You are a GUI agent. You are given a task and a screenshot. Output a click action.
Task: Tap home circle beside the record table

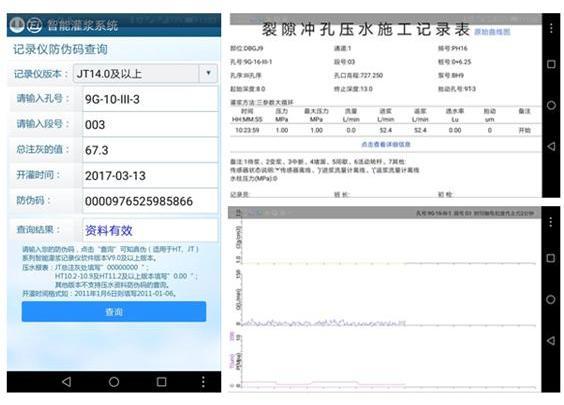tap(551, 105)
